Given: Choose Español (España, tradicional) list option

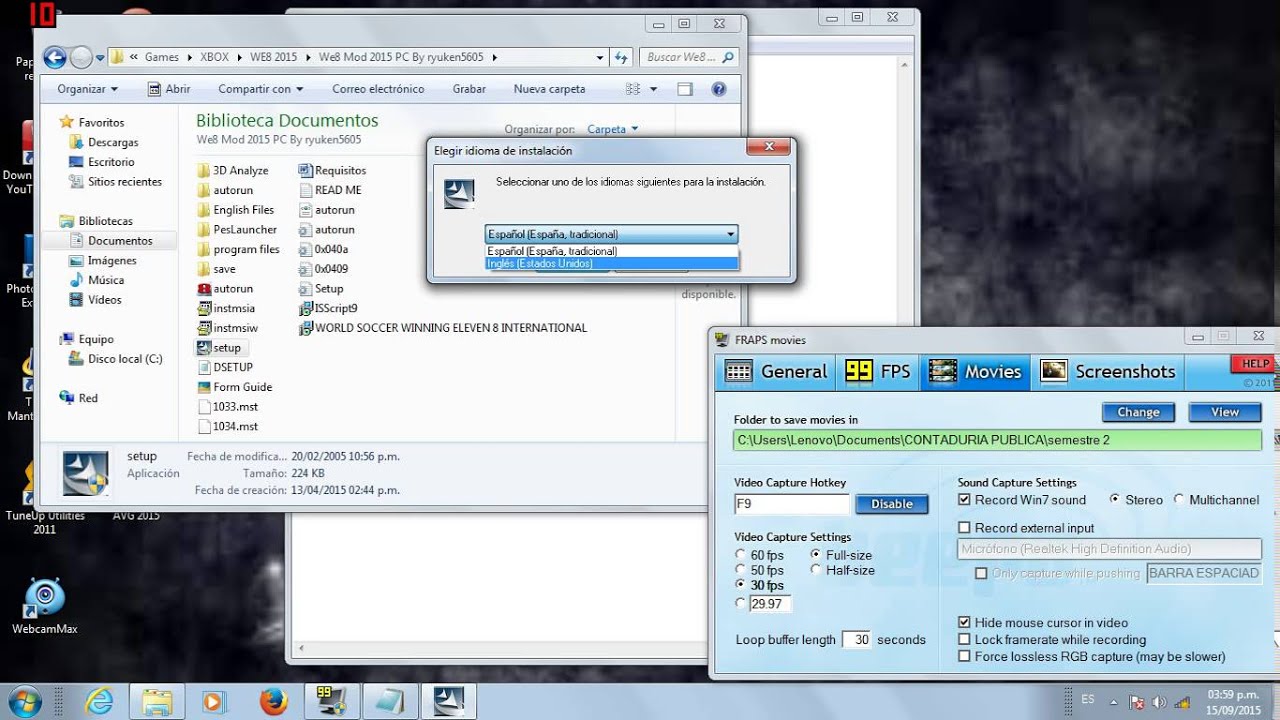Looking at the screenshot, I should coord(611,251).
